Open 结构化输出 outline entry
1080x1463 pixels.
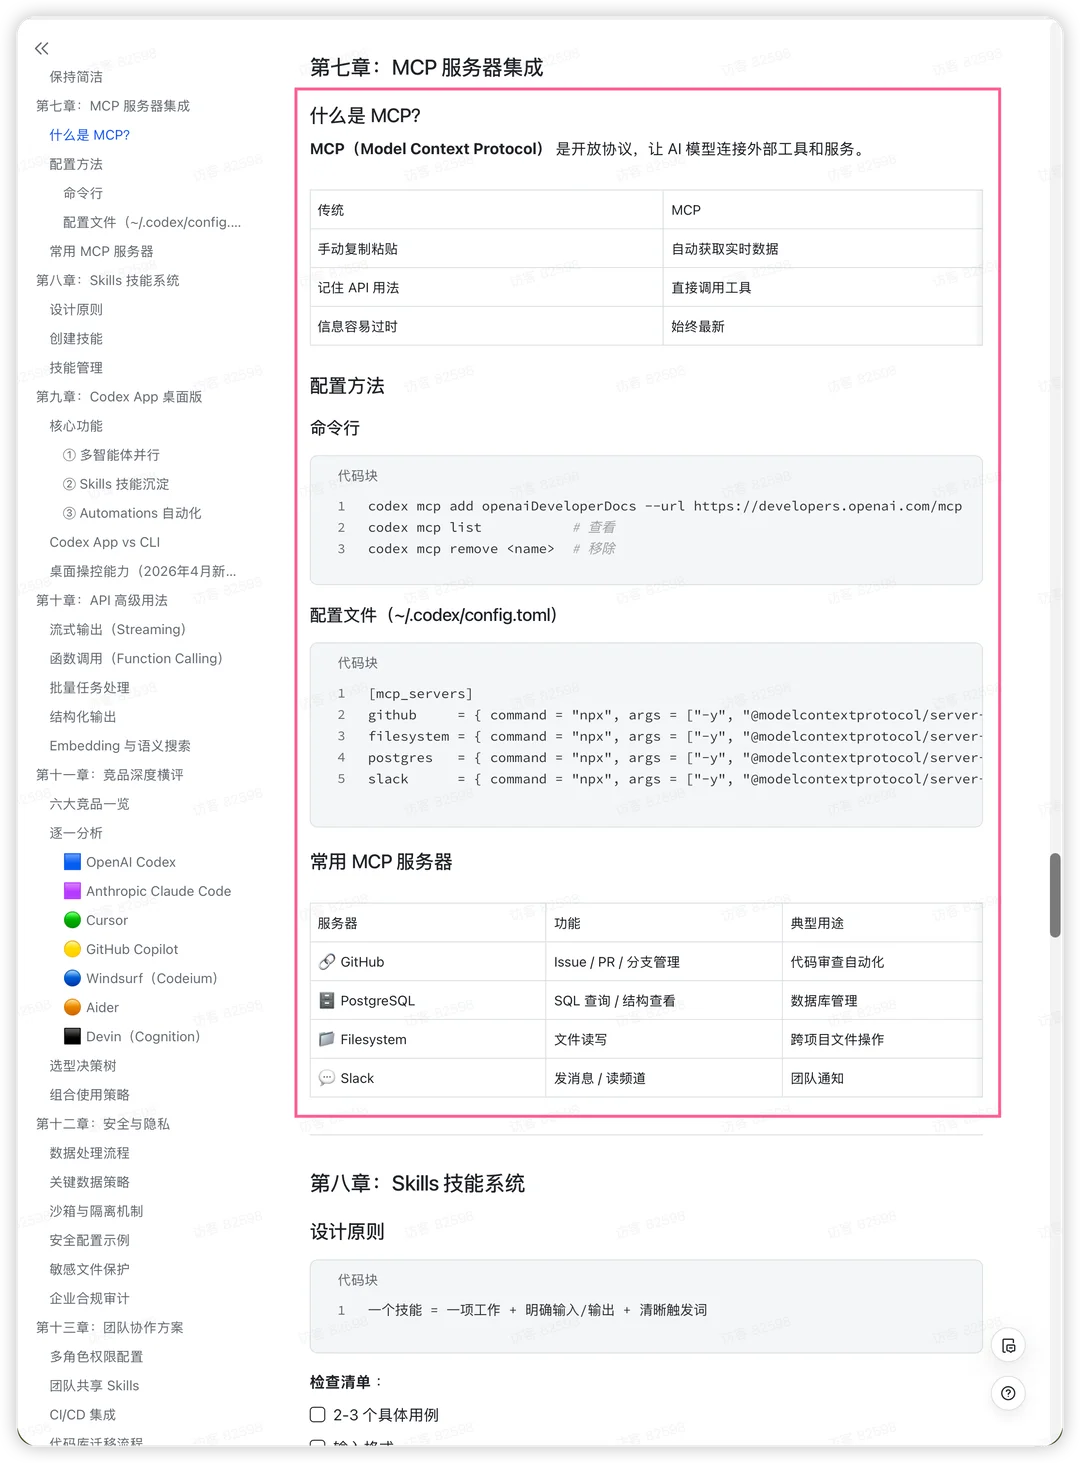(x=83, y=717)
